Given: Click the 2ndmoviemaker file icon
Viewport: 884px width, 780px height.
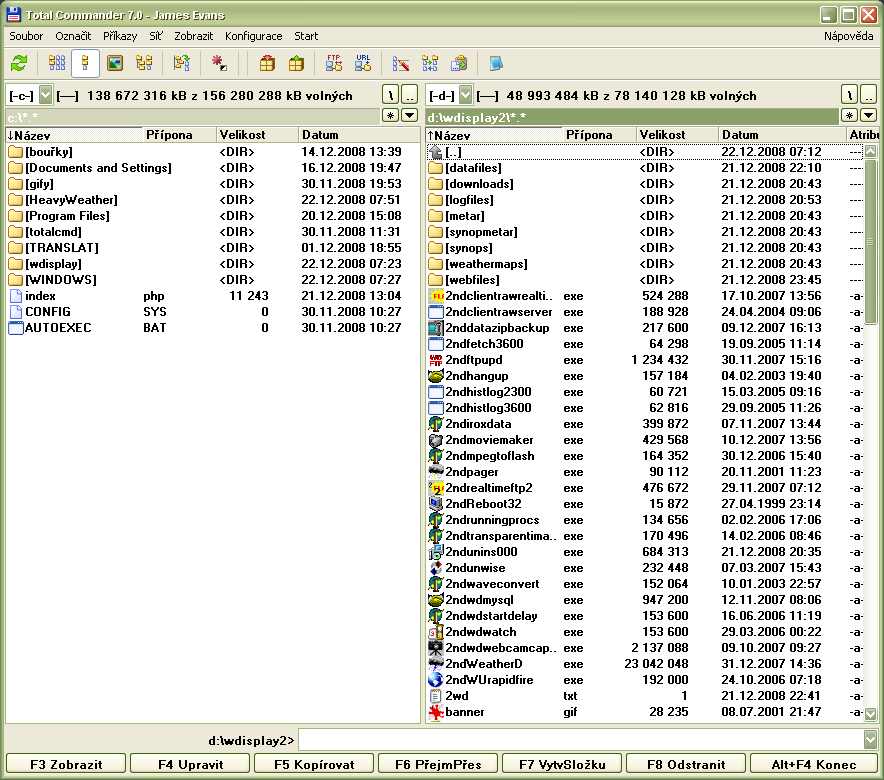Looking at the screenshot, I should (x=435, y=440).
